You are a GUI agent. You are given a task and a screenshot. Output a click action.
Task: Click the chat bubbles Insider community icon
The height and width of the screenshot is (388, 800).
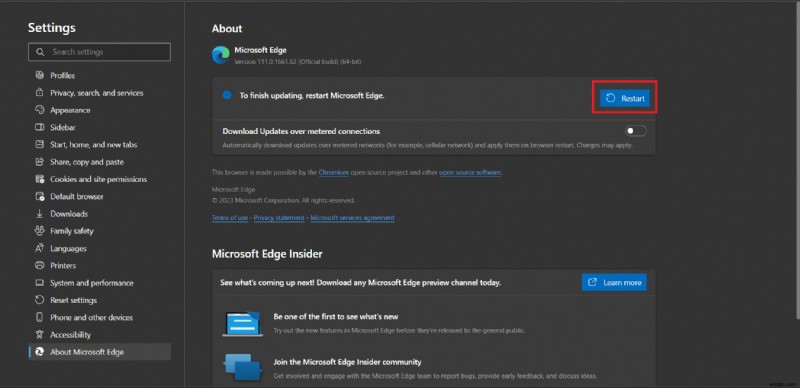click(243, 368)
